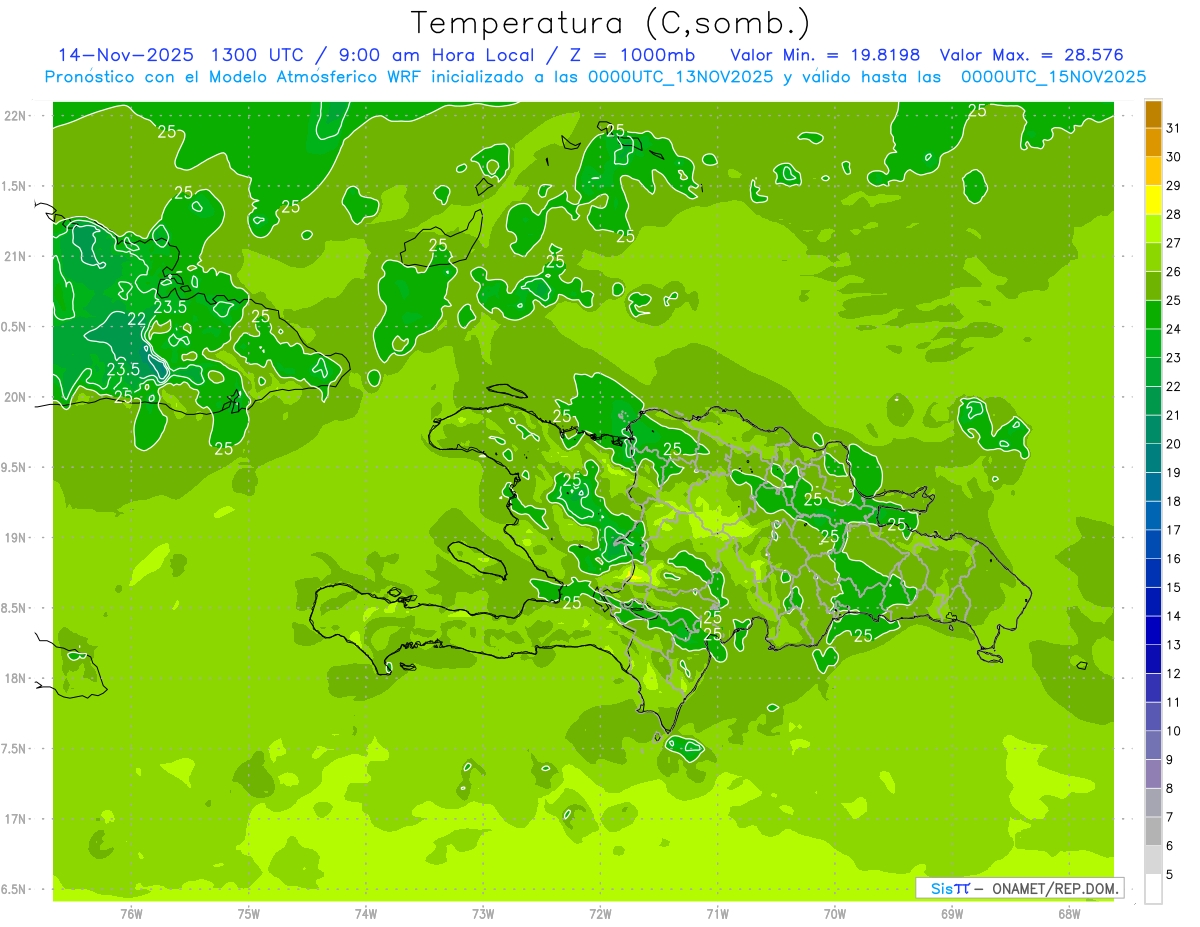Click the legend value '31'
The height and width of the screenshot is (927, 1200).
click(x=1174, y=128)
